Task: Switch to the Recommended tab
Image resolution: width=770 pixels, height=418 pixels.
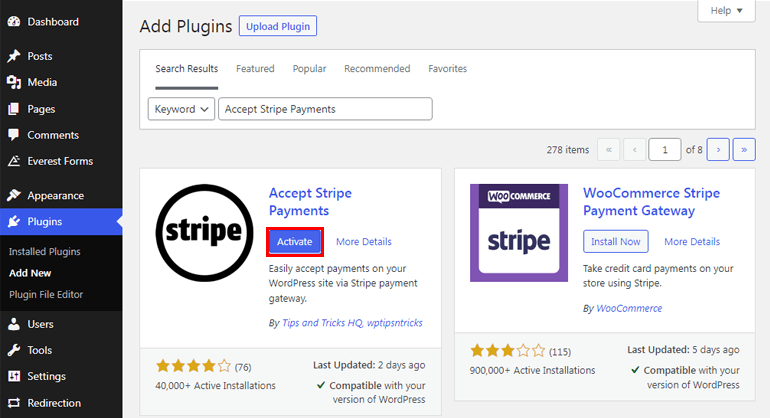Action: pos(377,69)
